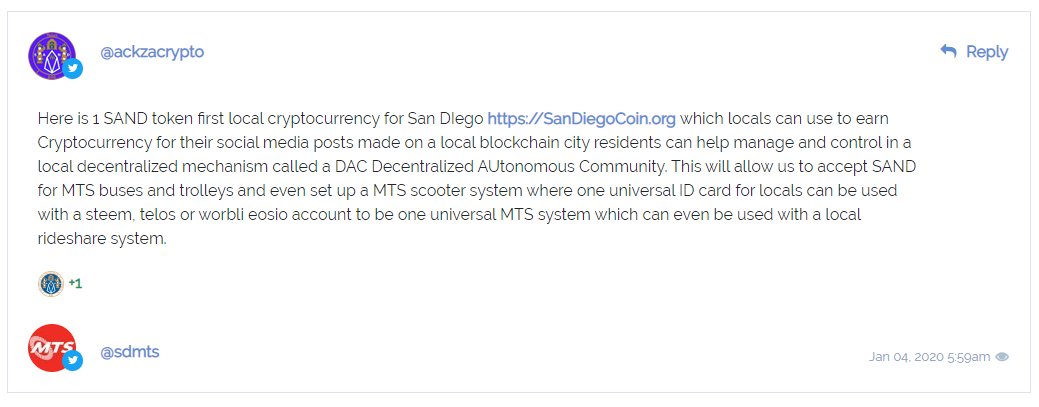The height and width of the screenshot is (407, 1039).
Task: Open the https://SanDiegoCoin.org link
Action: point(582,119)
